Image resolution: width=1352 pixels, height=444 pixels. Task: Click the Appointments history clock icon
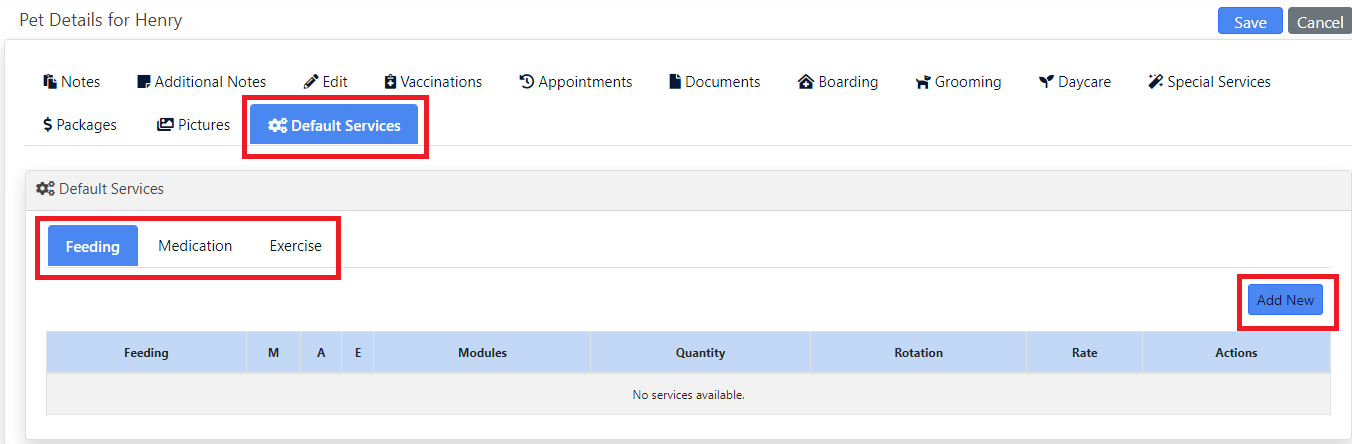click(527, 82)
